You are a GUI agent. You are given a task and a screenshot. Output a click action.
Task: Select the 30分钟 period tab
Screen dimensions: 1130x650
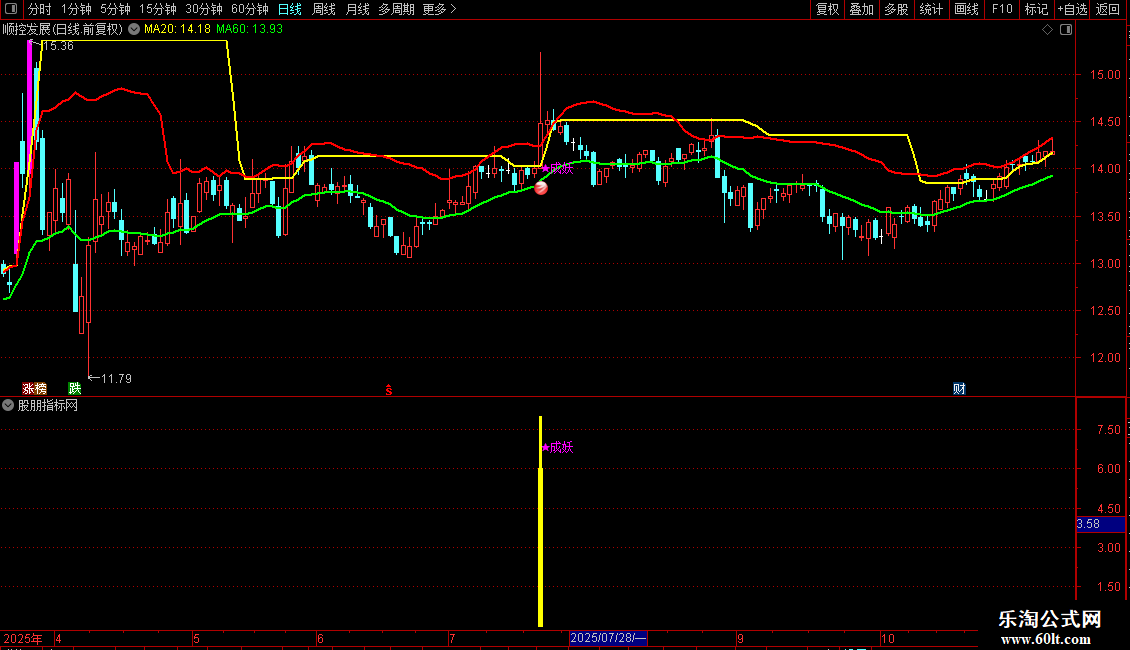204,9
